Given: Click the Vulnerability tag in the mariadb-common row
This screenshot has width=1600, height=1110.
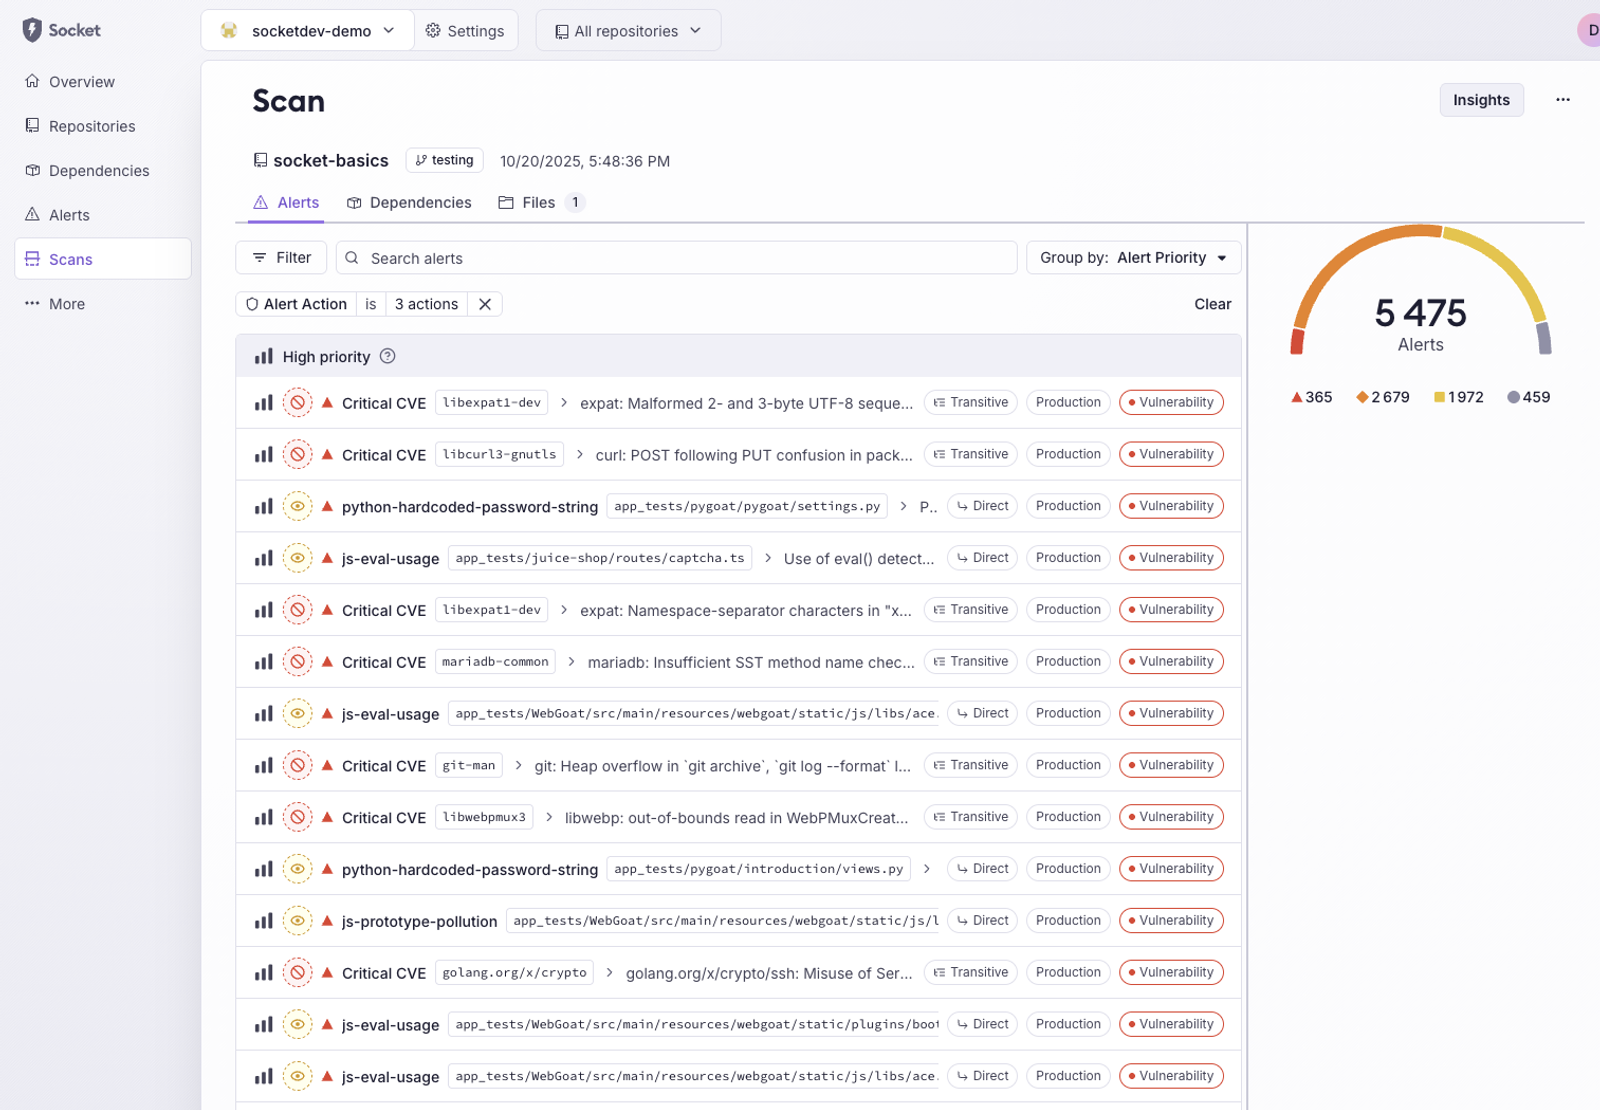Looking at the screenshot, I should [x=1171, y=662].
